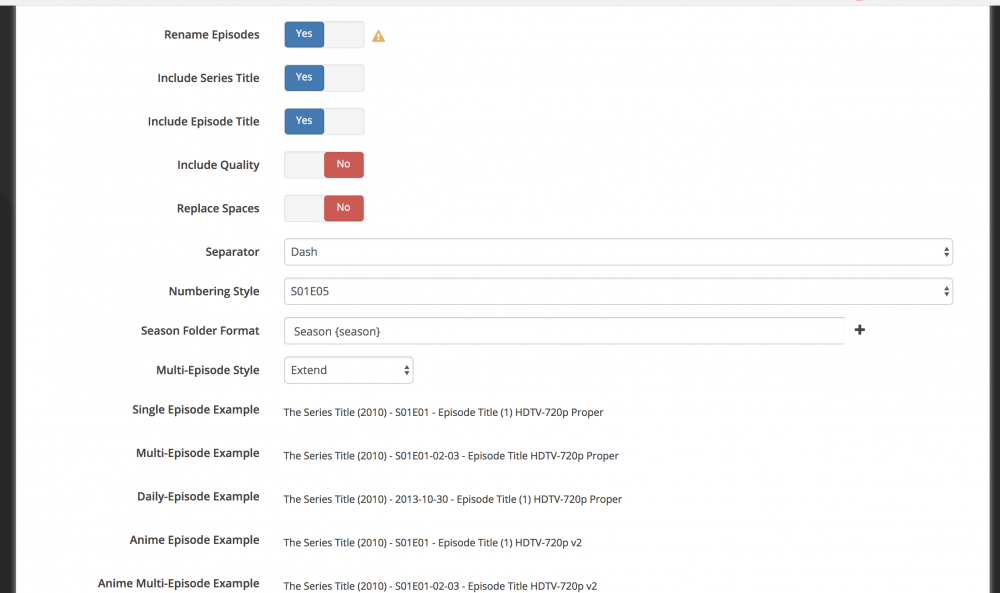
Task: Click the example text with 'S01E01-02-03 - Episode Title HDTV-720p v2'
Action: click(x=440, y=586)
